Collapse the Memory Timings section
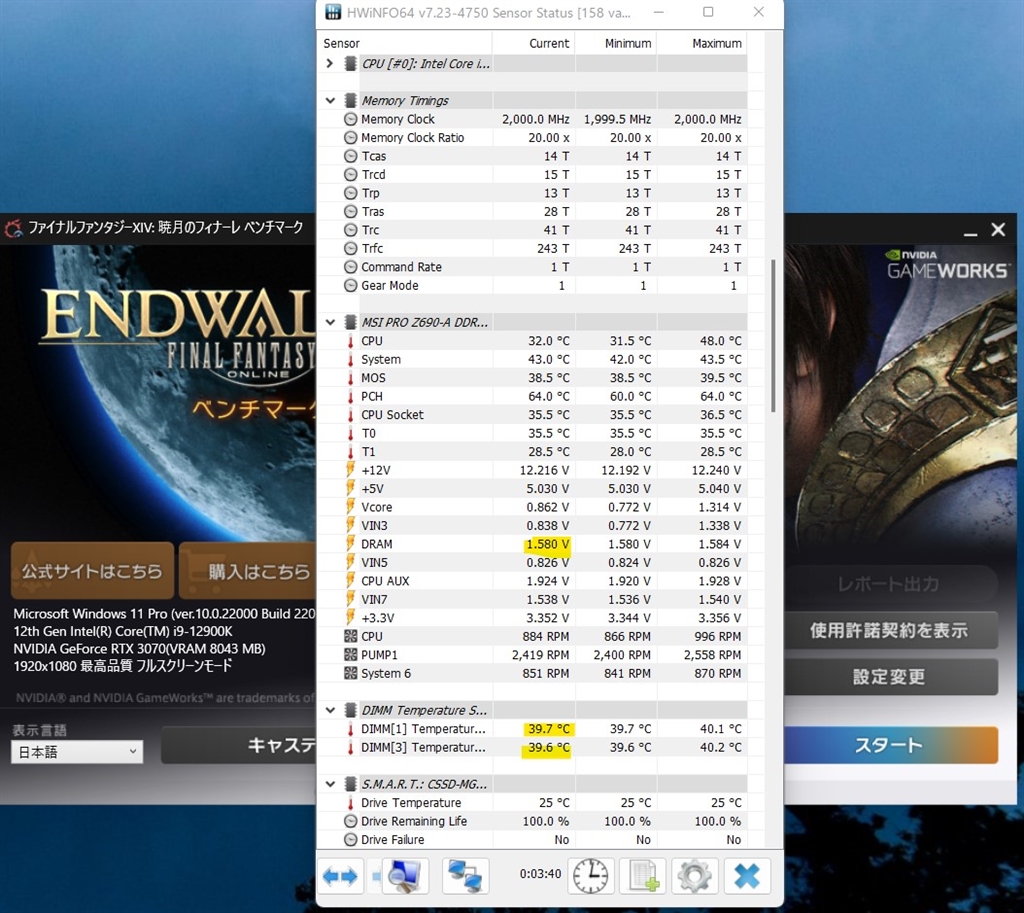Image resolution: width=1024 pixels, height=913 pixels. pos(330,101)
